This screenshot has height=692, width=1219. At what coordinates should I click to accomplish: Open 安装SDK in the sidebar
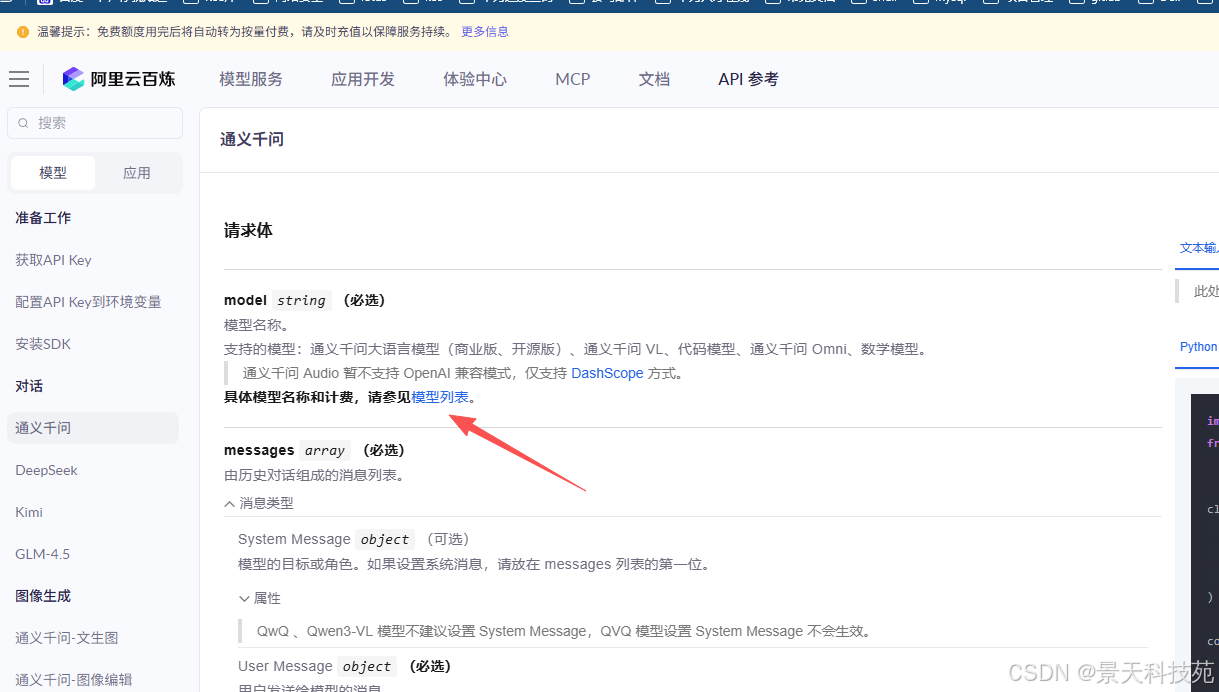pyautogui.click(x=43, y=344)
